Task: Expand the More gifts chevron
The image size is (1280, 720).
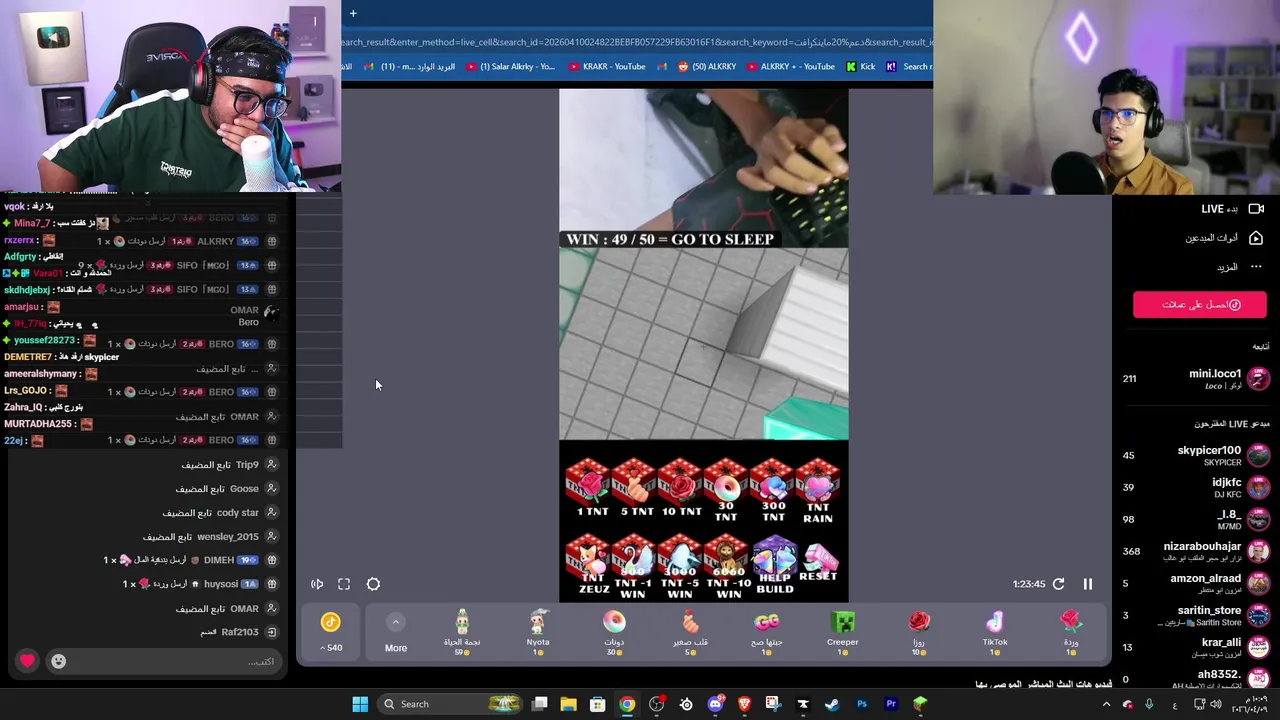Action: point(396,622)
